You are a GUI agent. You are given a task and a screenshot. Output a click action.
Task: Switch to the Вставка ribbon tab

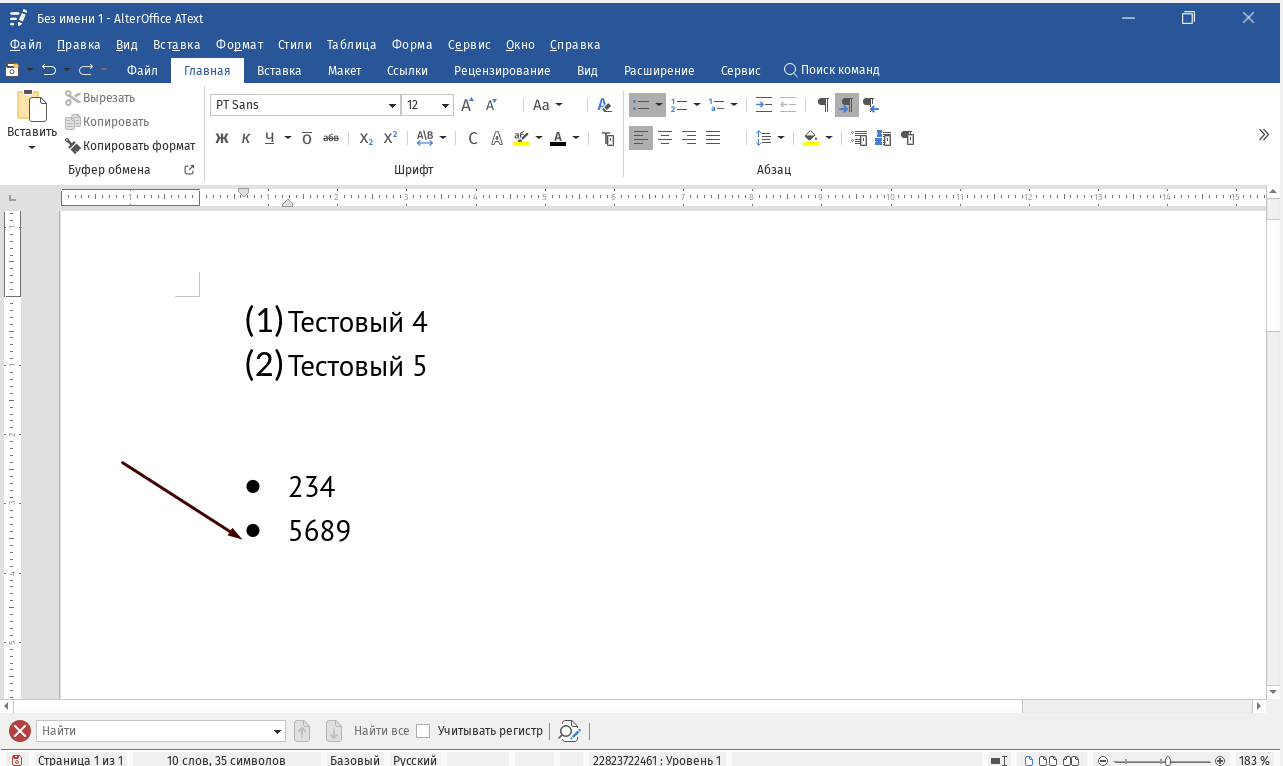(x=279, y=71)
